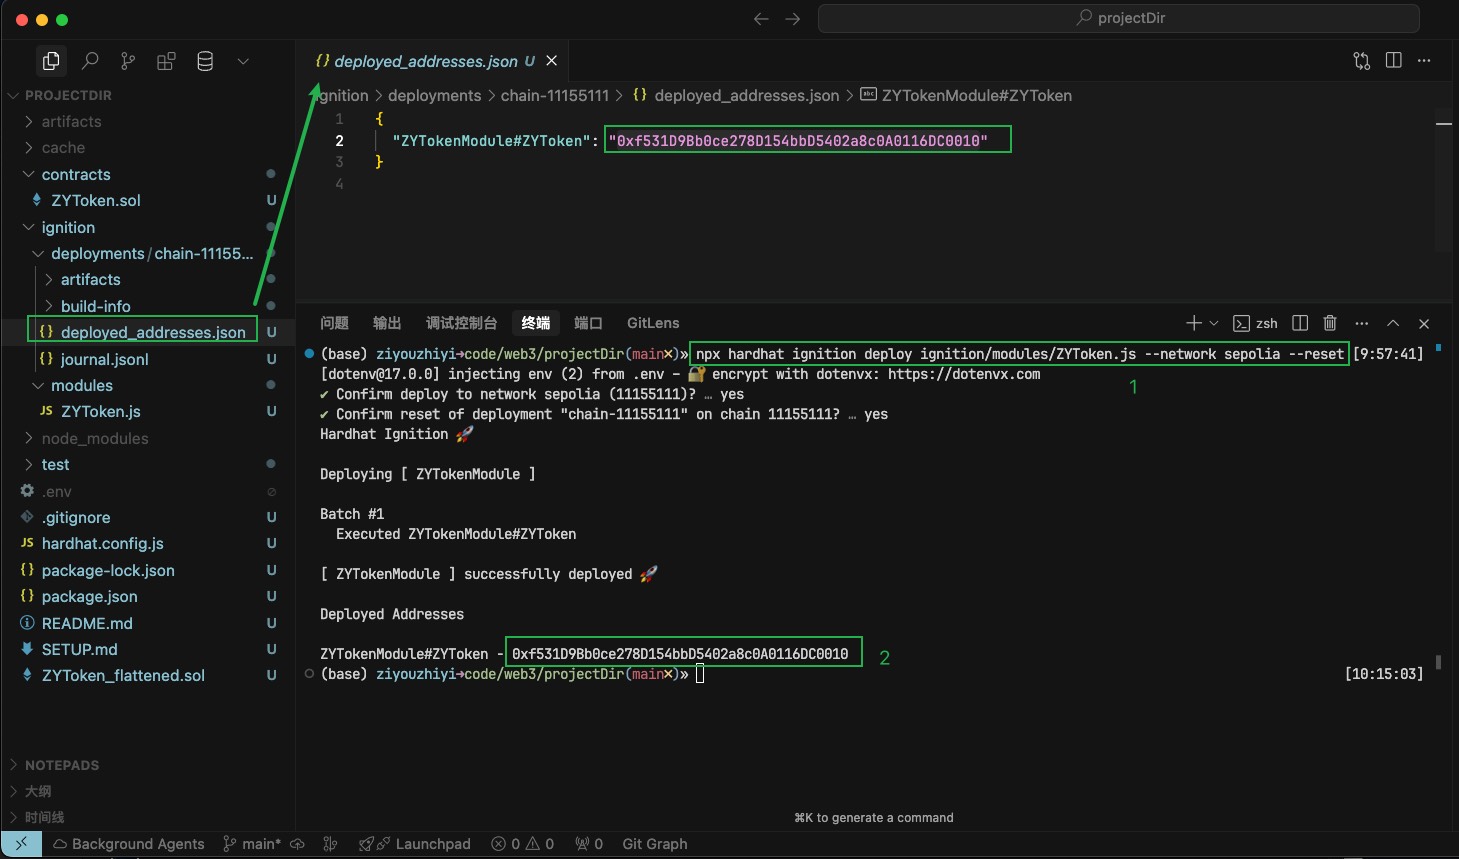Viewport: 1459px width, 859px height.
Task: Expand the 时间线 timeline section
Action: point(44,817)
